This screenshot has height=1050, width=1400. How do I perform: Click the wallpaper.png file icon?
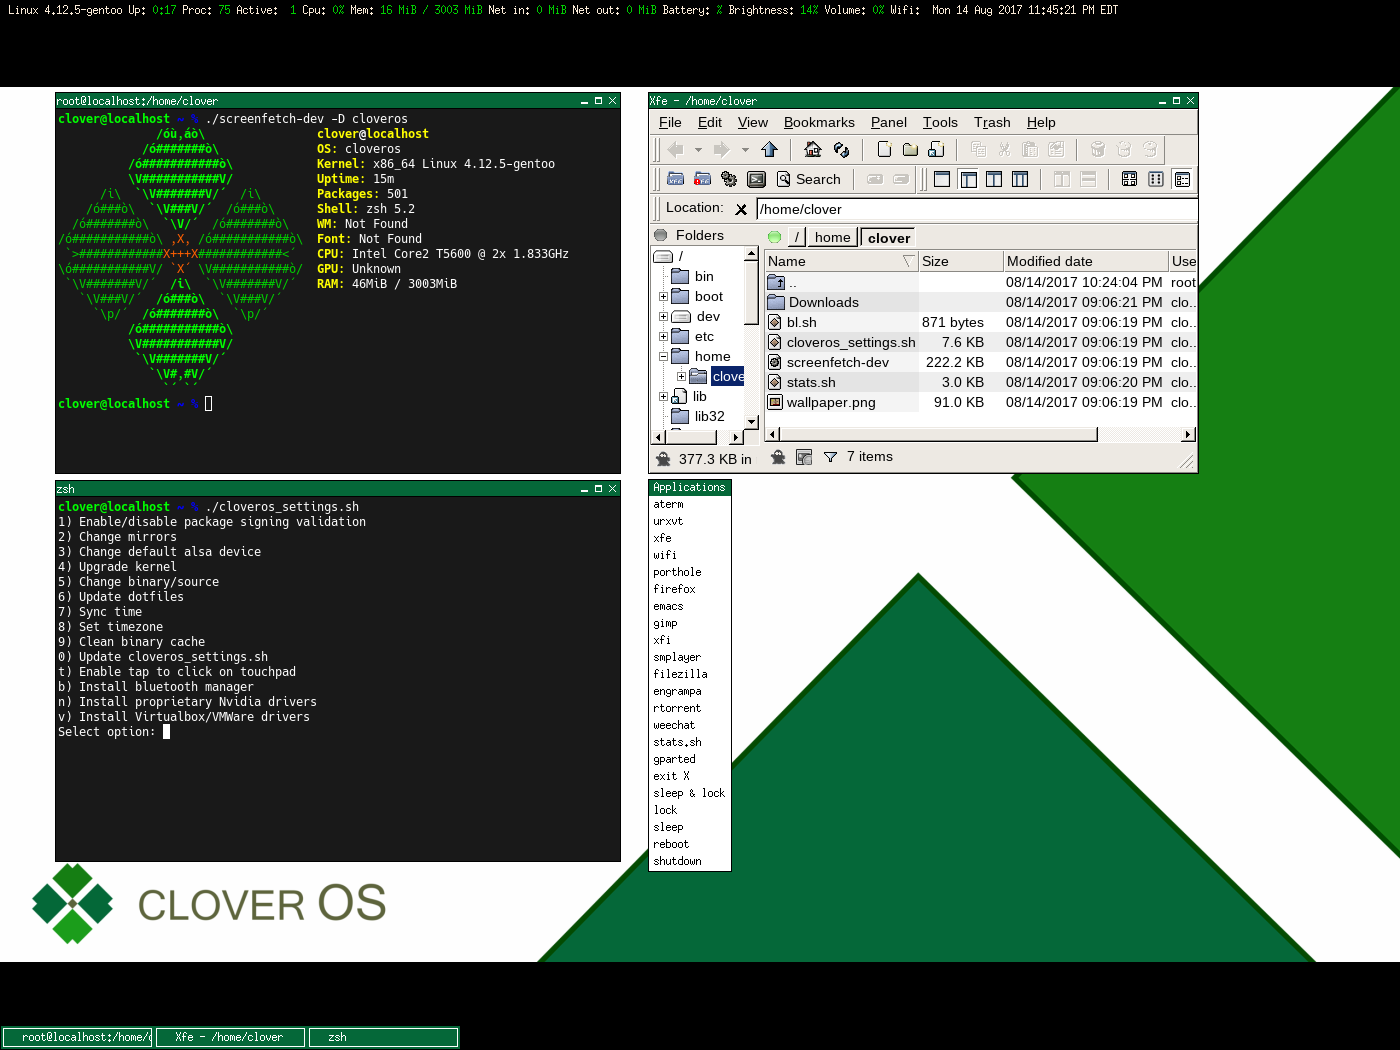tap(775, 402)
